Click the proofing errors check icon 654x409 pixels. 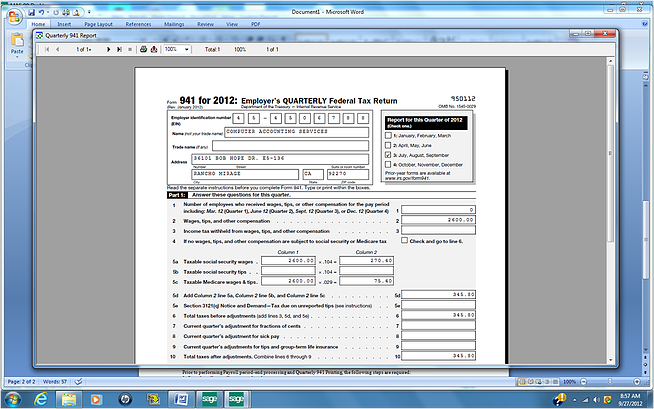click(x=78, y=381)
